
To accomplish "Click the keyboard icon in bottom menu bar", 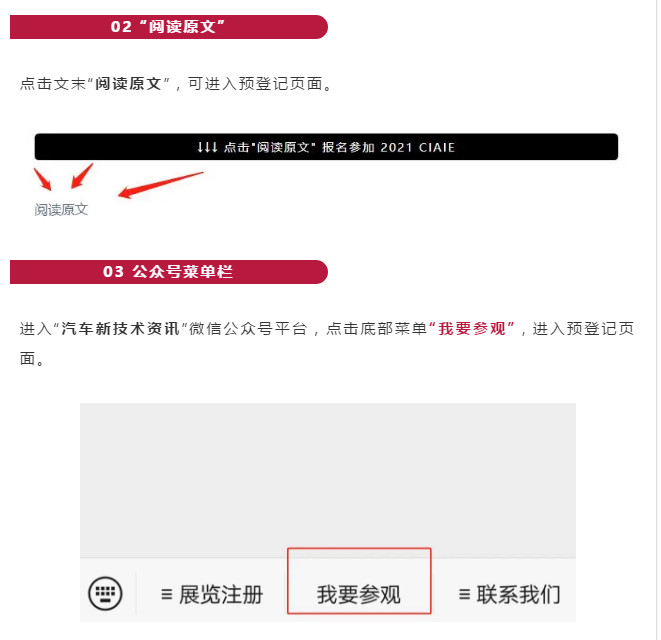I will coord(105,594).
